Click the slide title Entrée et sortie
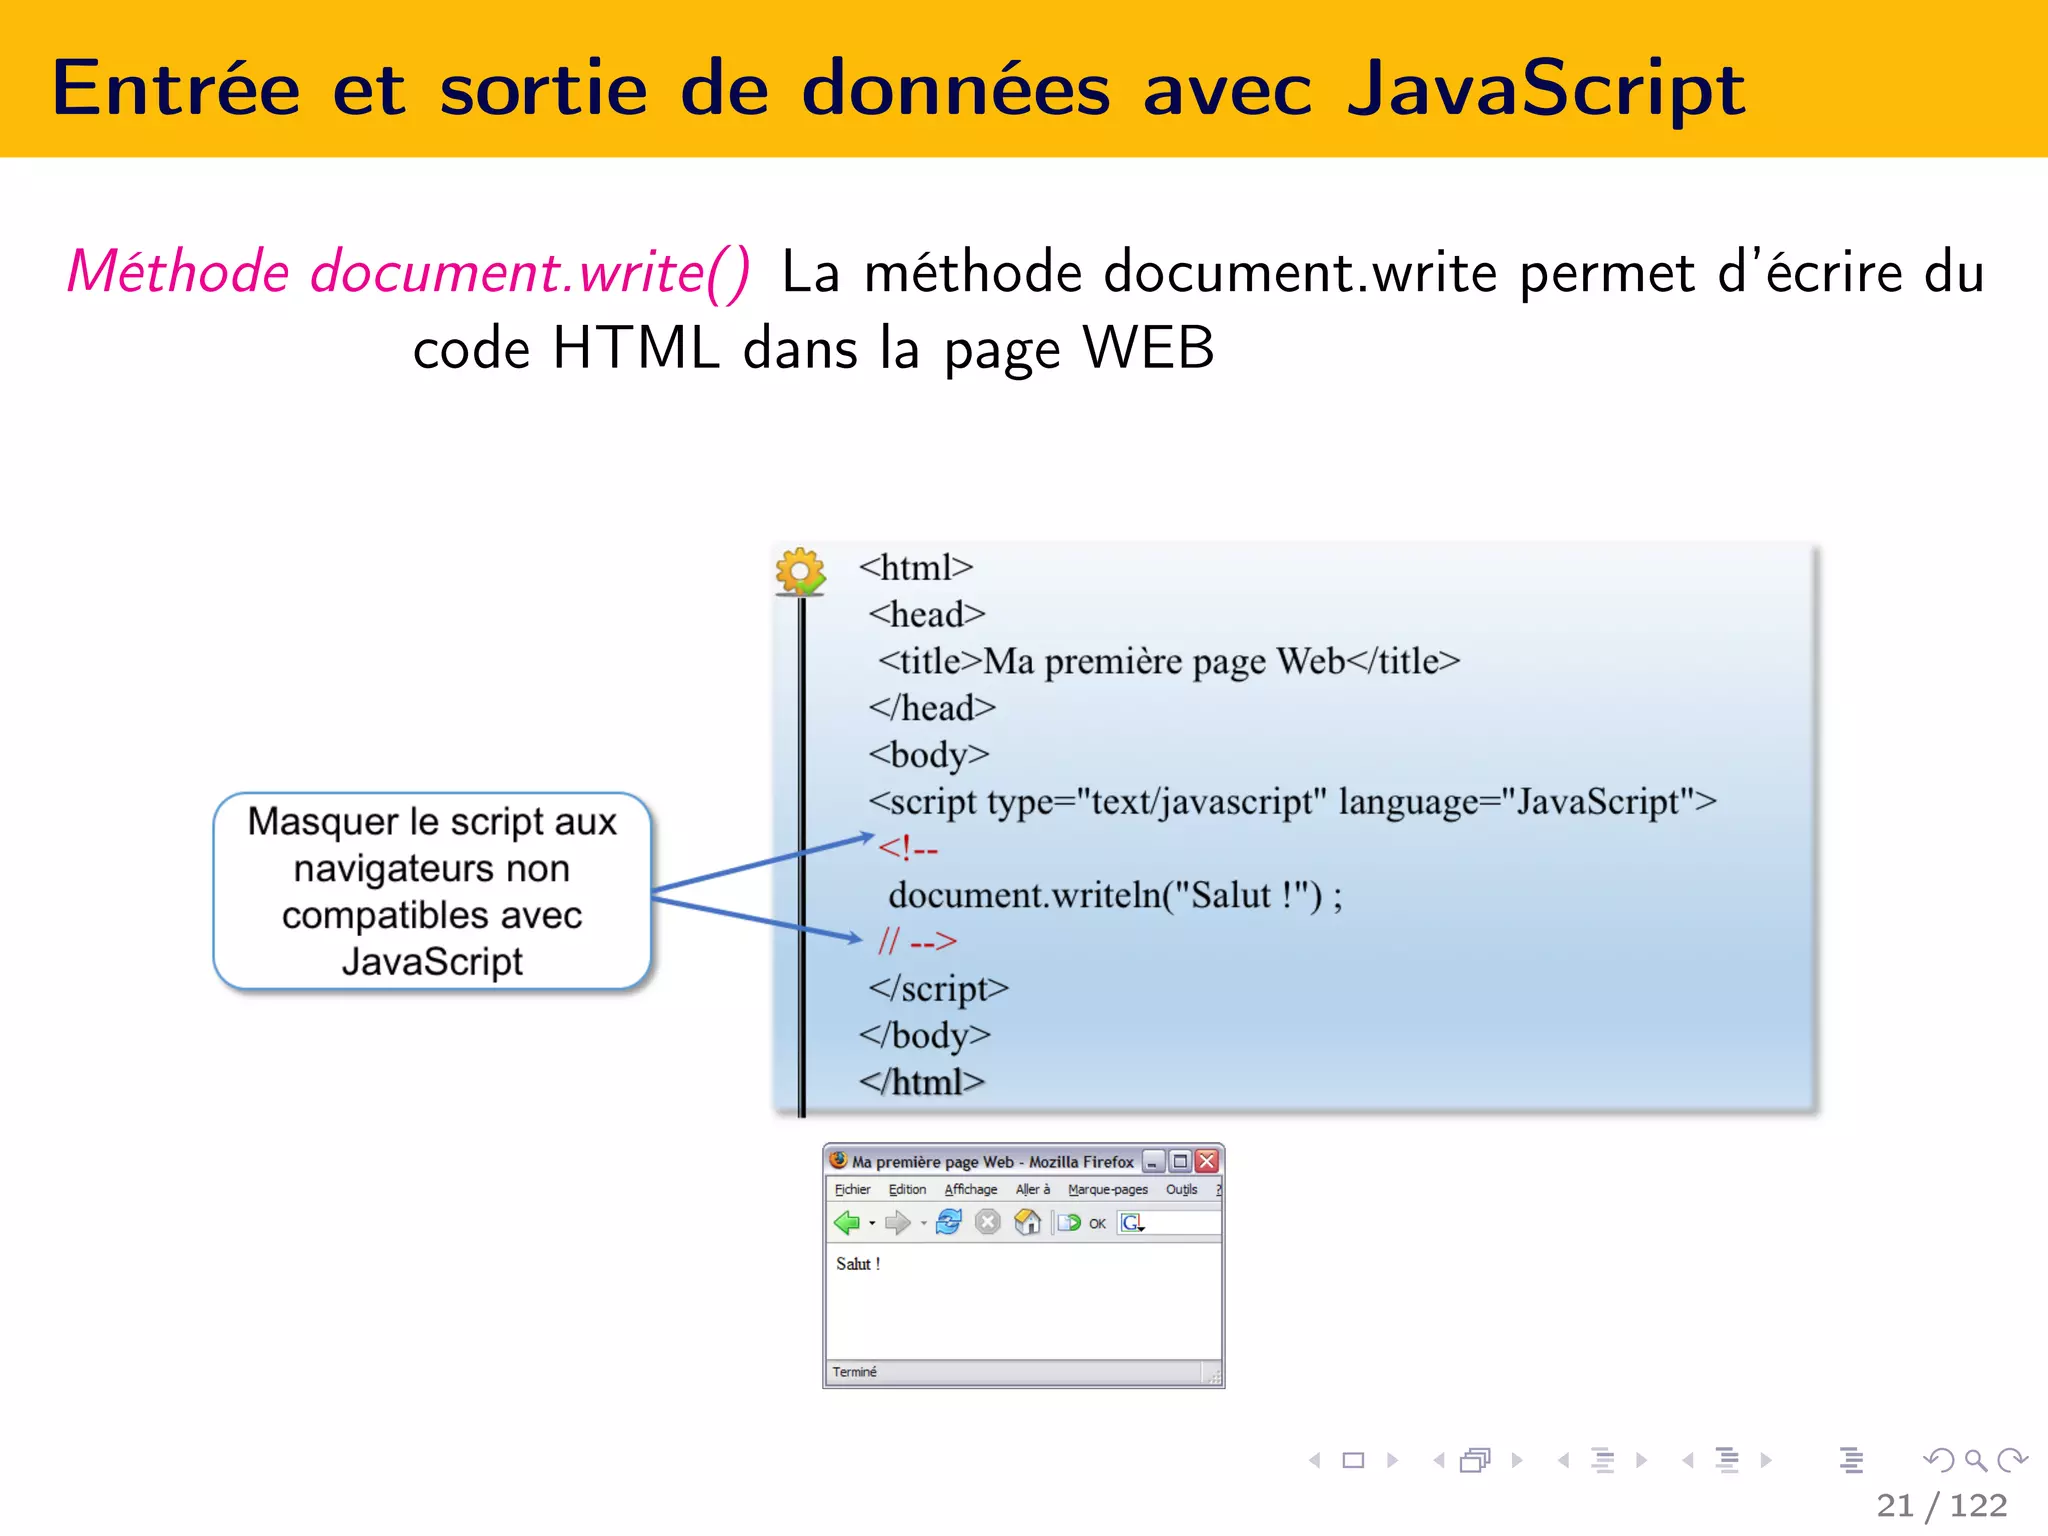The width and height of the screenshot is (2048, 1536). (x=898, y=88)
